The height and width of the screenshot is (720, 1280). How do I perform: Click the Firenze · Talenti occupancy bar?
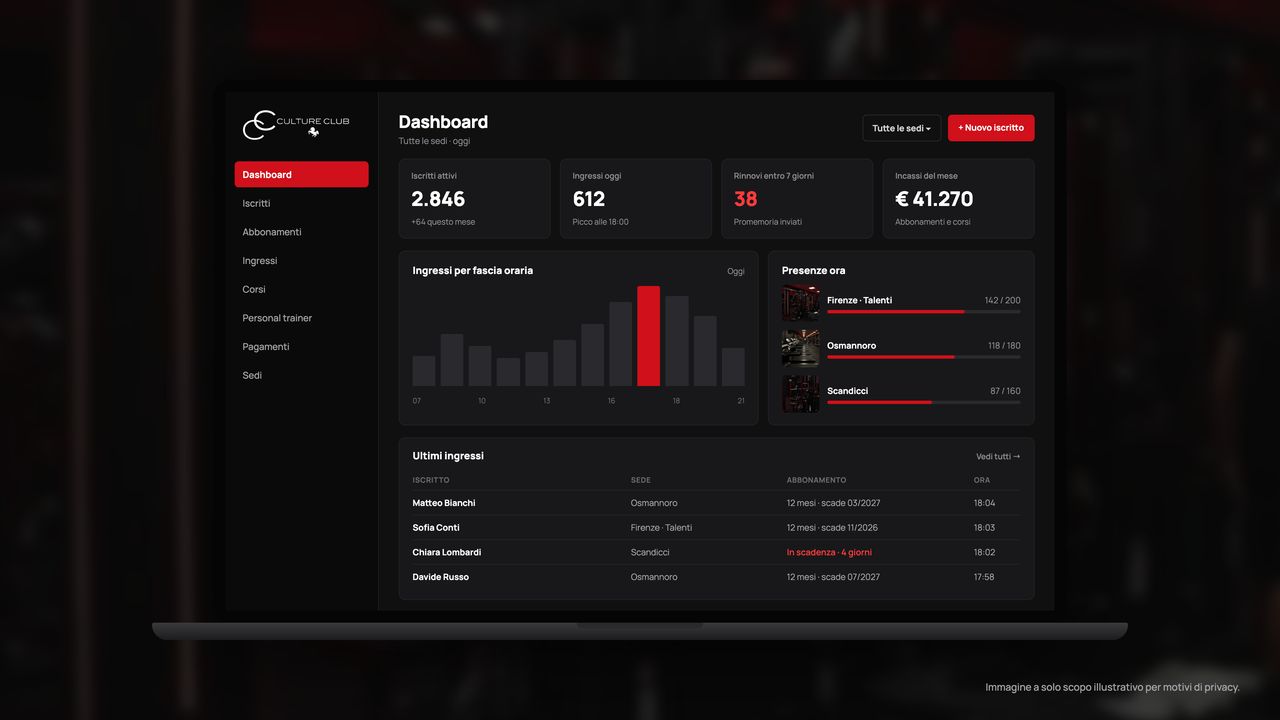coord(924,312)
